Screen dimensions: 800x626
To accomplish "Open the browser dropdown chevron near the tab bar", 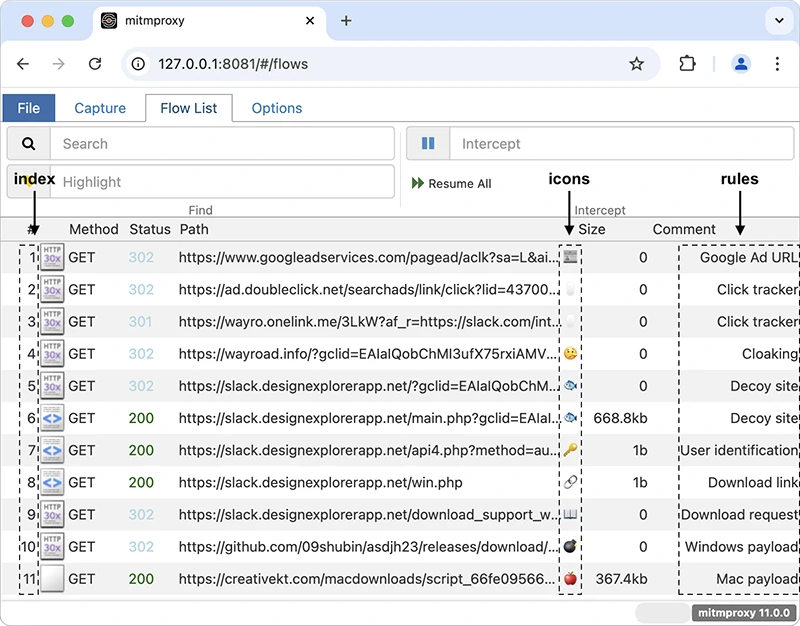I will tap(779, 20).
